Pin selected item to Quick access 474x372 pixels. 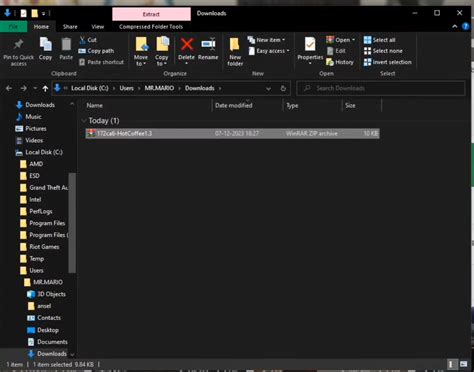18,52
